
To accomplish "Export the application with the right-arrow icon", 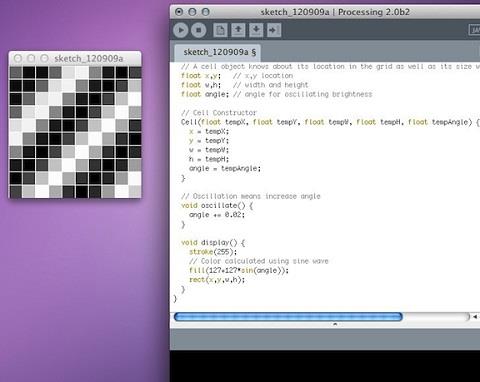I will point(274,30).
